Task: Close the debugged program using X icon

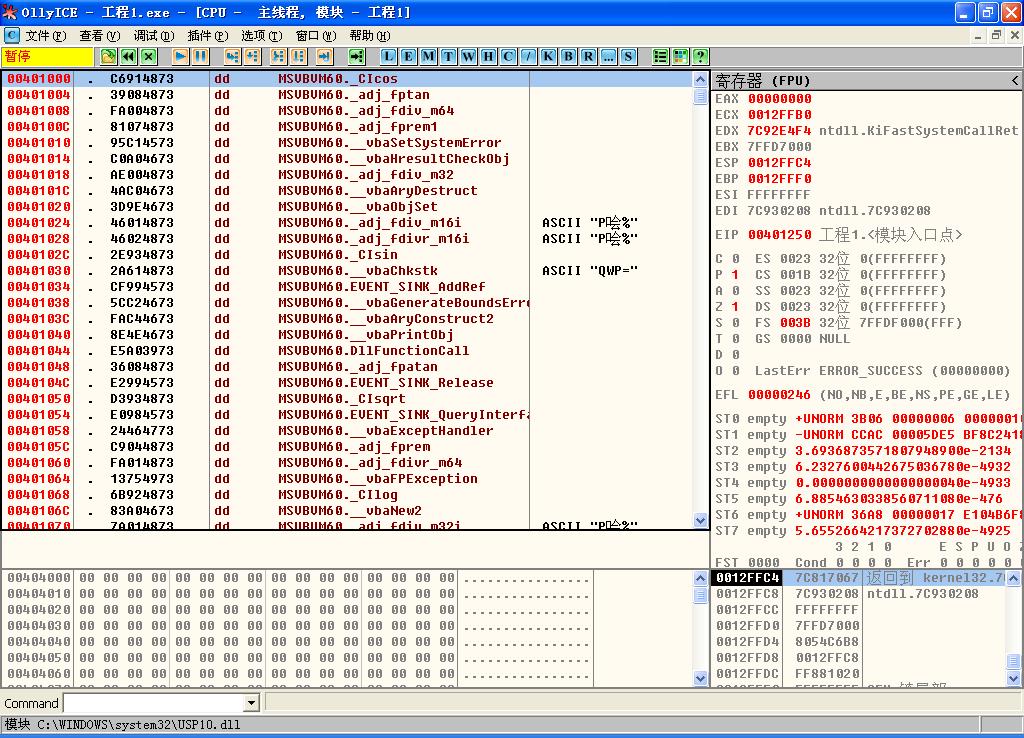Action: tap(148, 57)
